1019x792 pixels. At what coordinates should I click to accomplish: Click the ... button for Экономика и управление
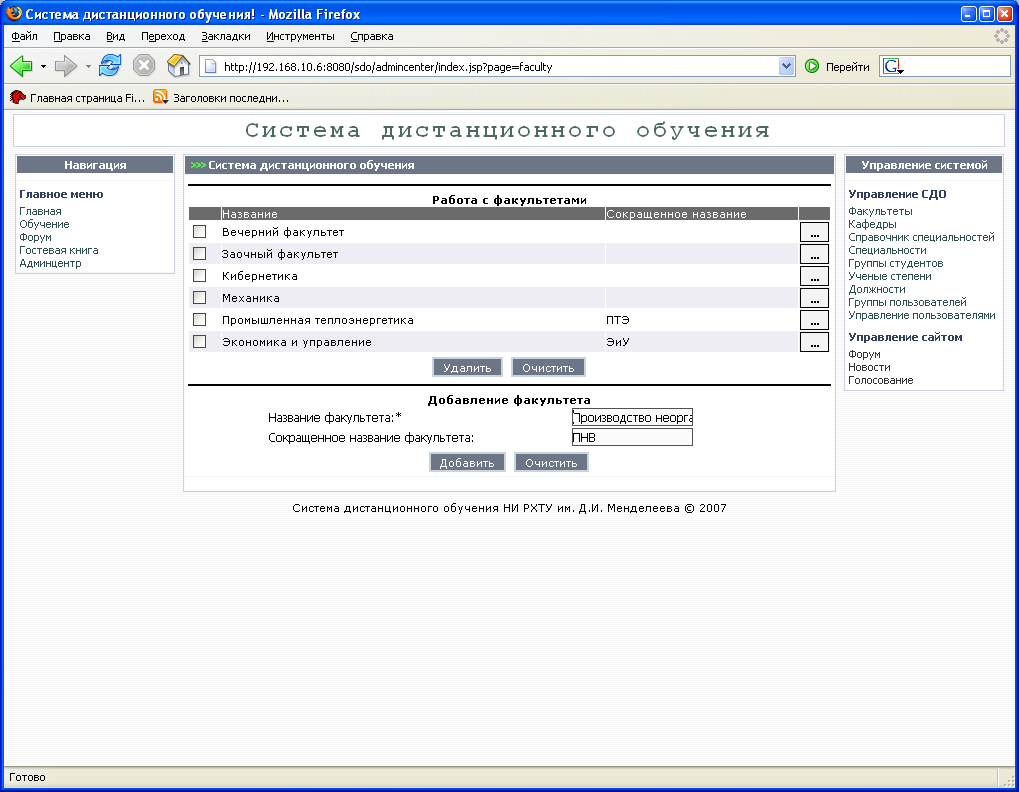point(814,342)
